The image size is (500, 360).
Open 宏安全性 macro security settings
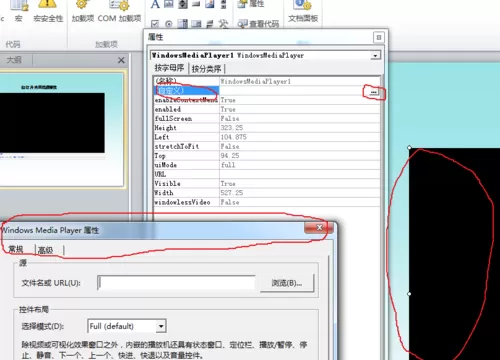(x=48, y=11)
